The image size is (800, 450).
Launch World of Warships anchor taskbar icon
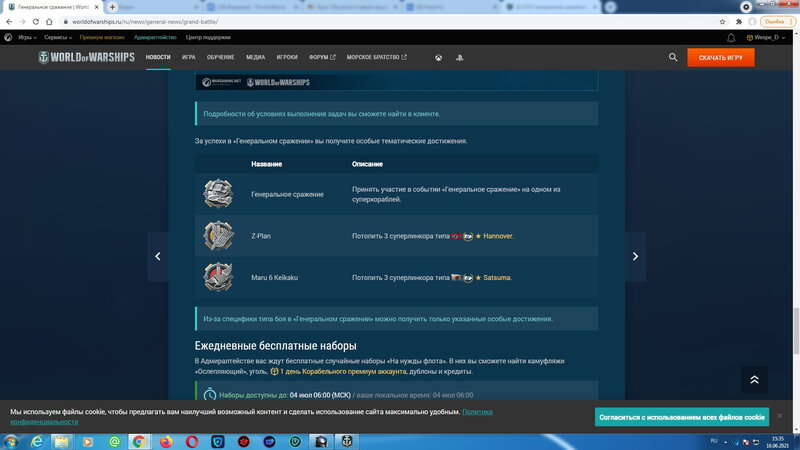(x=347, y=442)
